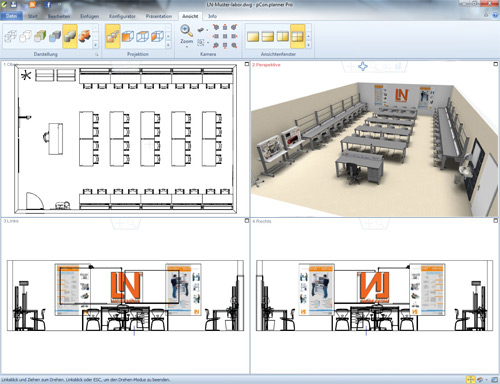Click the middle arrow of the Ansichtenfenster gallery

tap(309, 36)
